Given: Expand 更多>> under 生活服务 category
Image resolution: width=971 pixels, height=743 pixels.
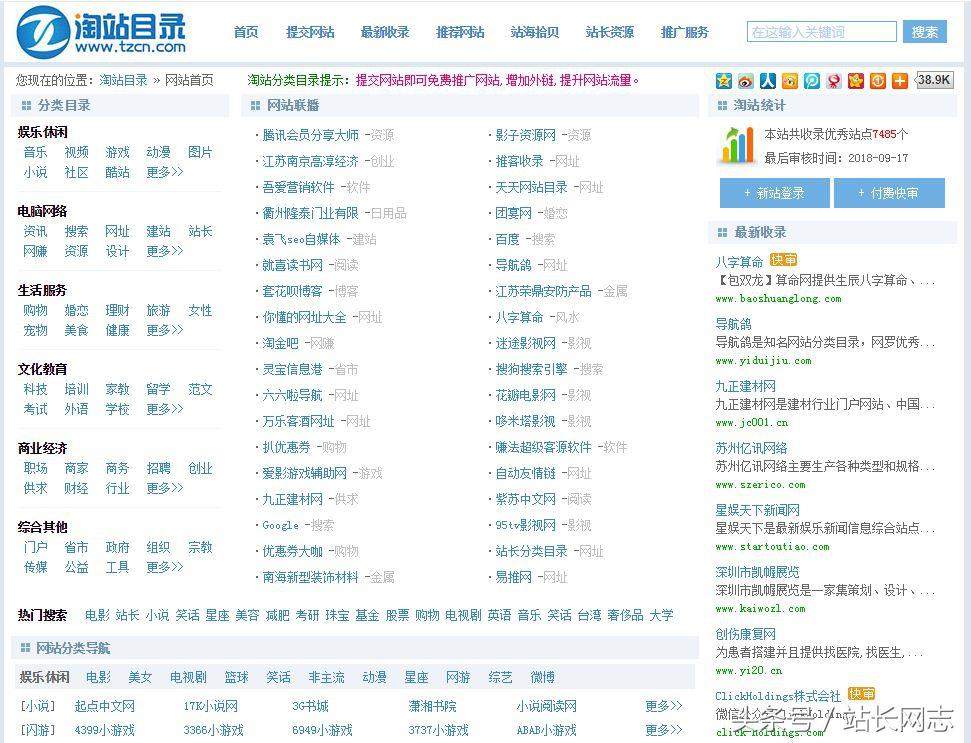Looking at the screenshot, I should 165,330.
